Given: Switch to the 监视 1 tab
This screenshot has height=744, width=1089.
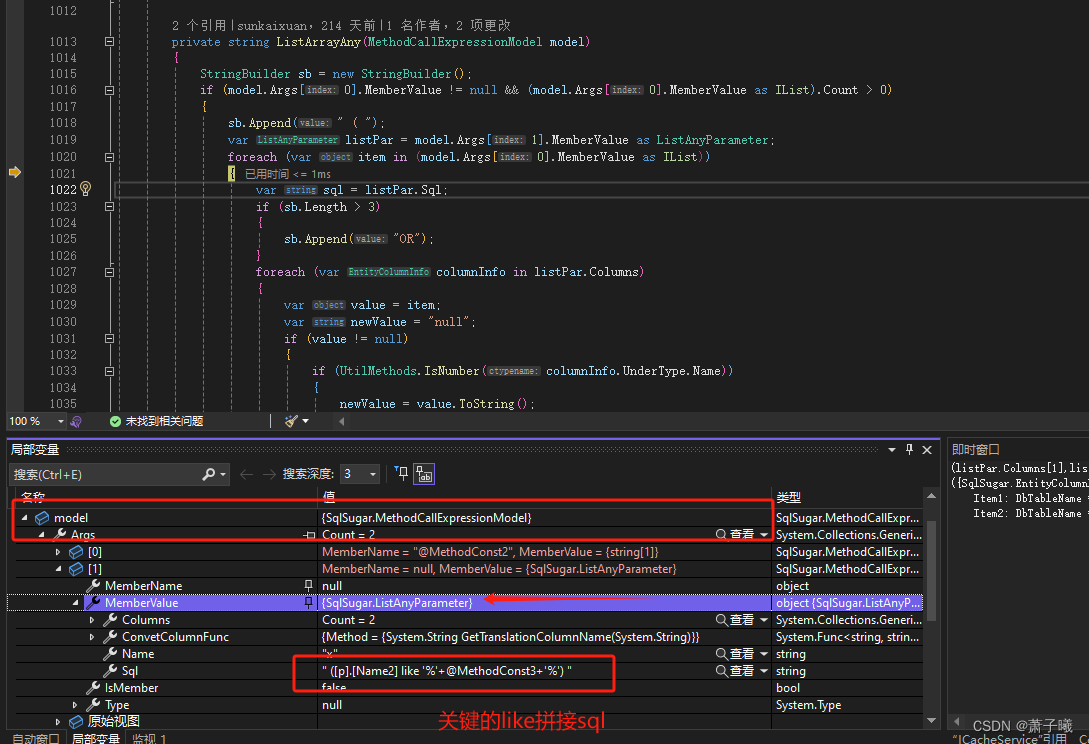Looking at the screenshot, I should 149,738.
